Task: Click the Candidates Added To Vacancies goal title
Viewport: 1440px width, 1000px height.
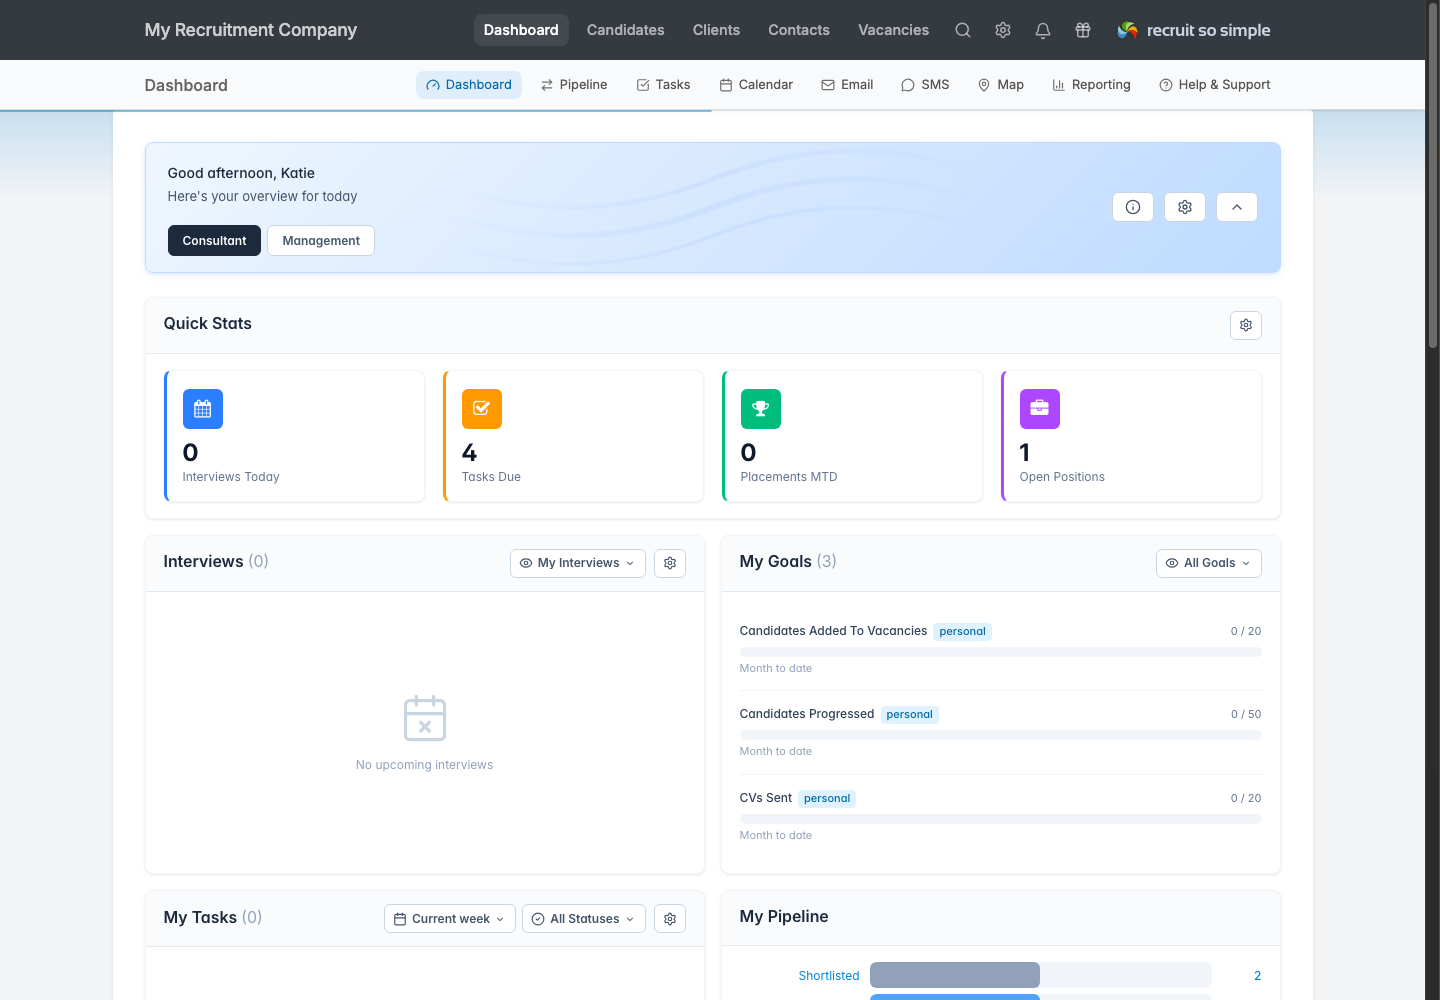Action: (833, 631)
